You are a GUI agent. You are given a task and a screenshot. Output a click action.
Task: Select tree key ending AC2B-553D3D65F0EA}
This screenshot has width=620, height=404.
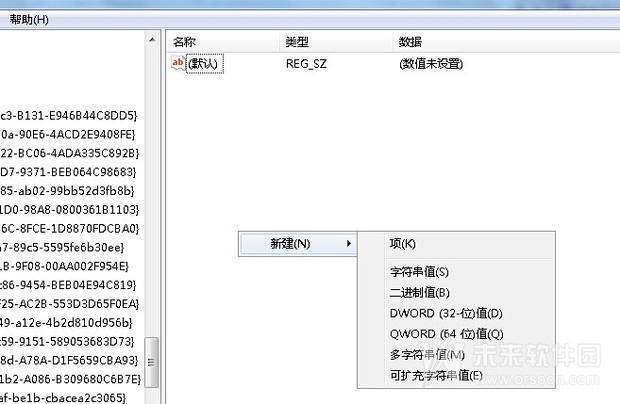coord(70,304)
